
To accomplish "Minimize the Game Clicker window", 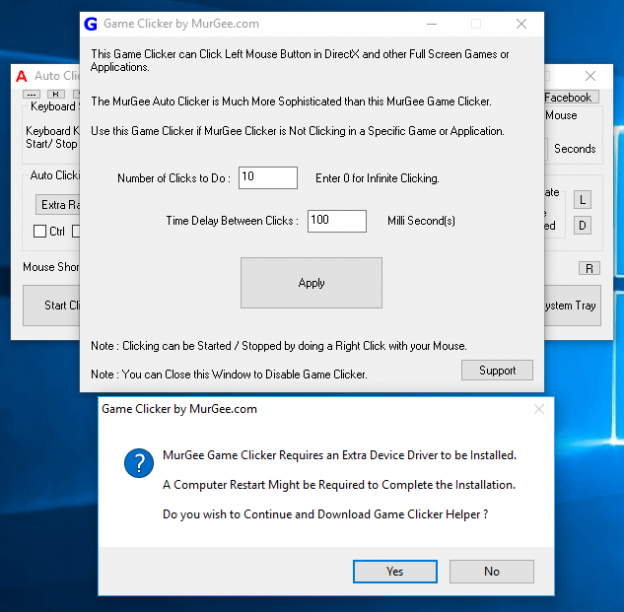I will click(432, 24).
